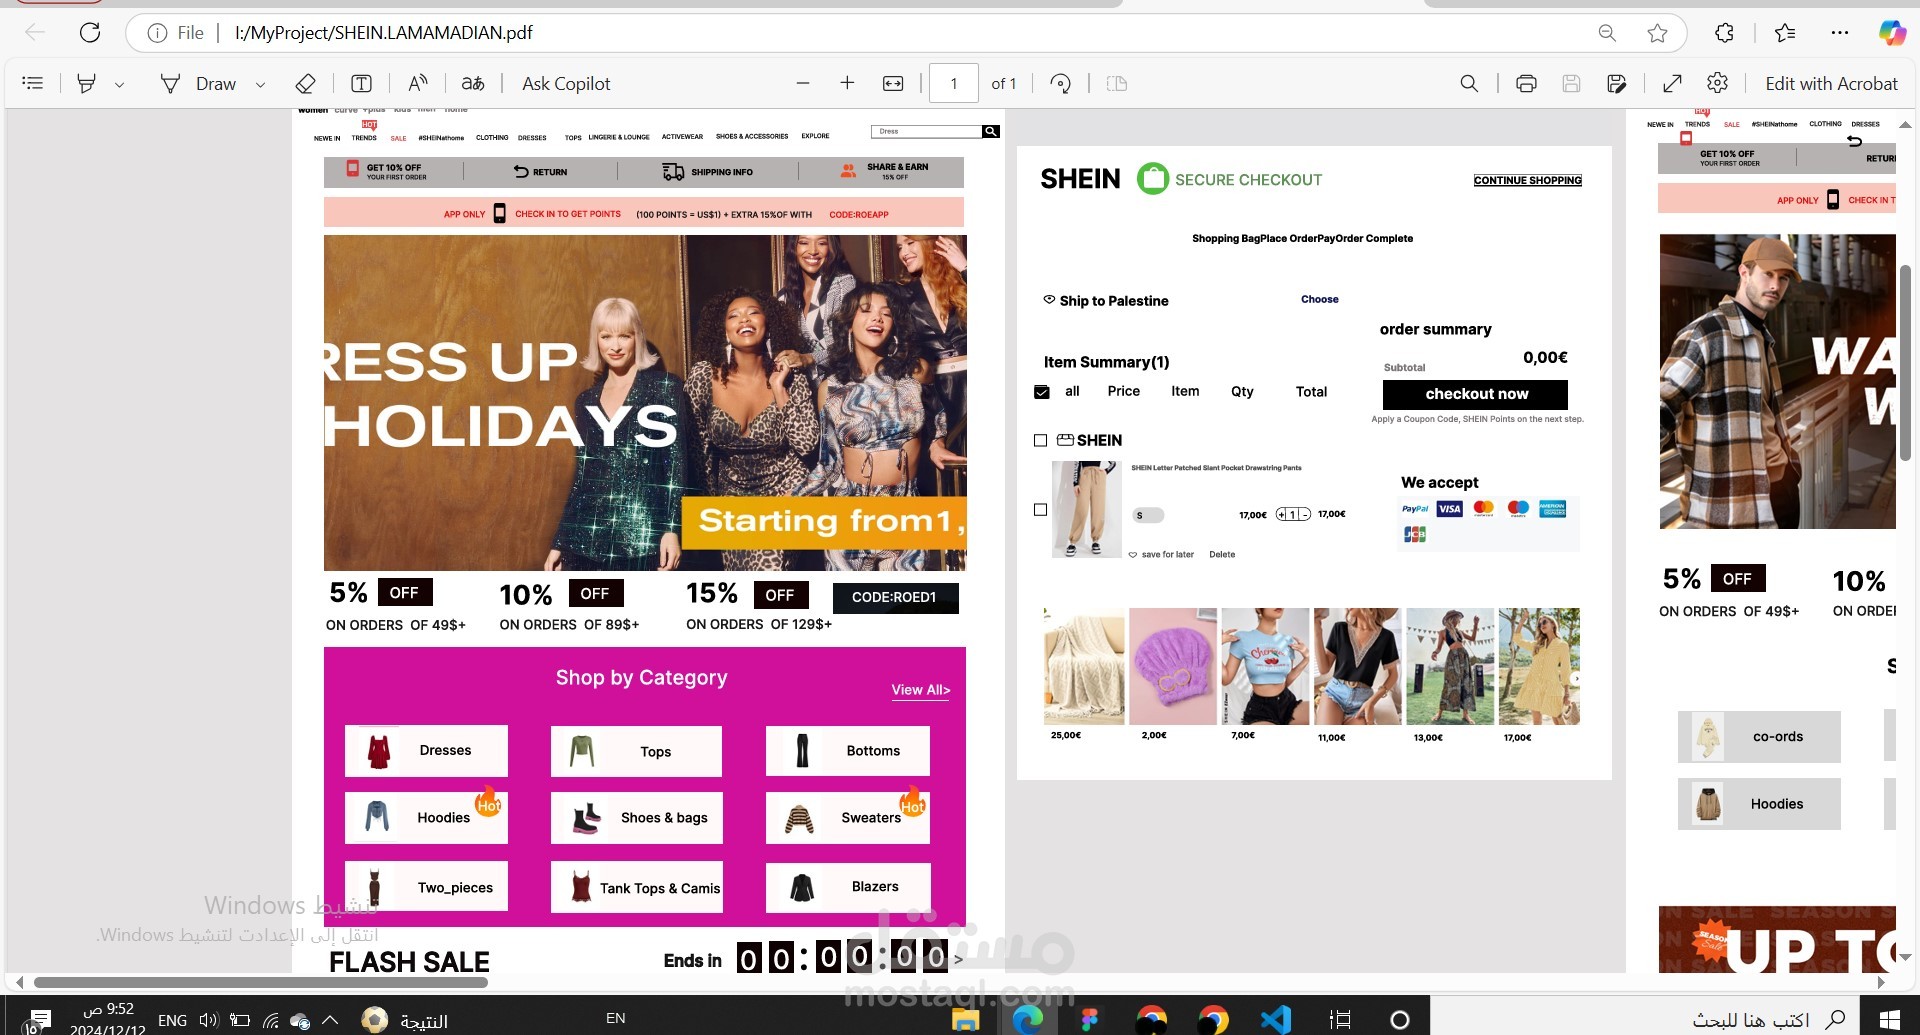The height and width of the screenshot is (1035, 1920).
Task: Click the black 'checkout now' button
Action: tap(1475, 394)
